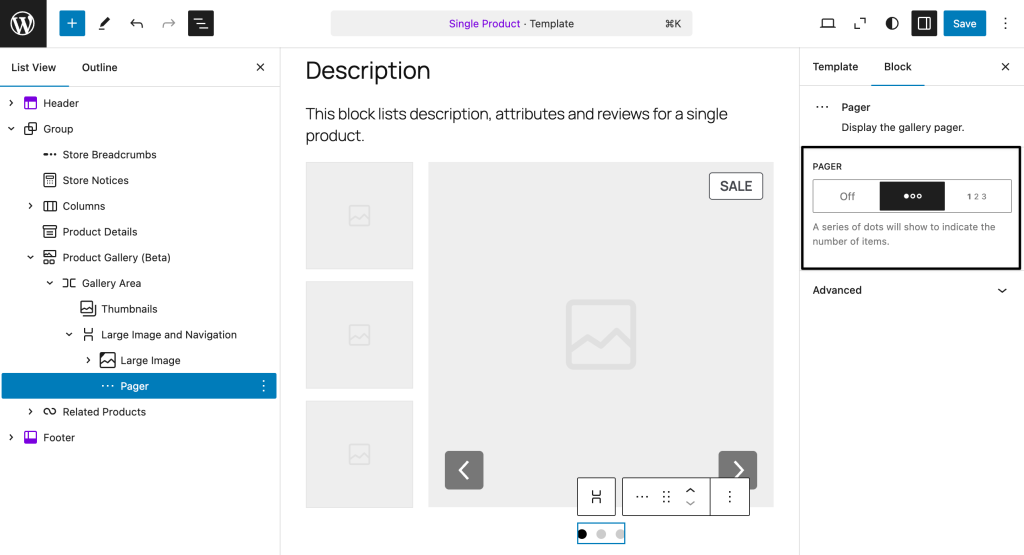Select Store Breadcrumbs in List View
The image size is (1024, 555).
tap(109, 155)
